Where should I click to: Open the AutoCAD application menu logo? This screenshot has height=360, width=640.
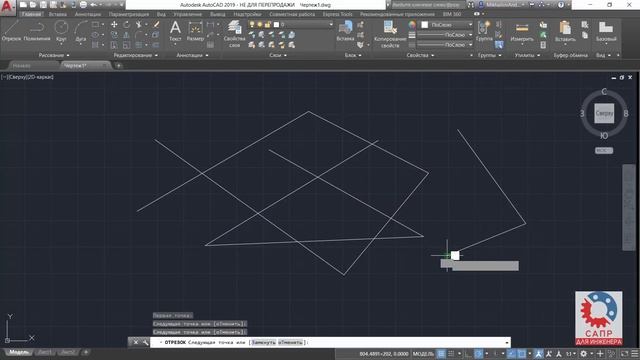7,7
